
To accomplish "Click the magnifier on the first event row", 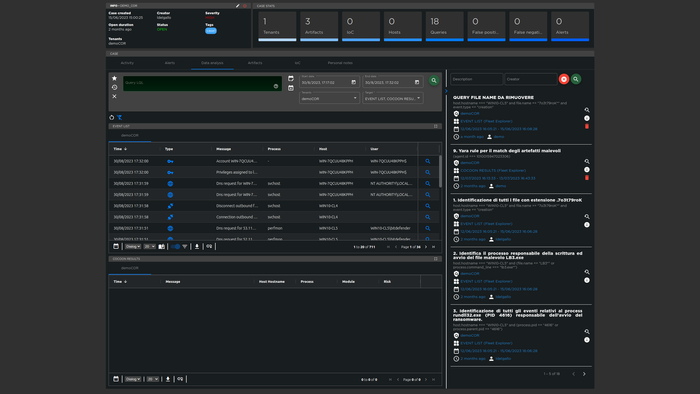I will pyautogui.click(x=428, y=161).
